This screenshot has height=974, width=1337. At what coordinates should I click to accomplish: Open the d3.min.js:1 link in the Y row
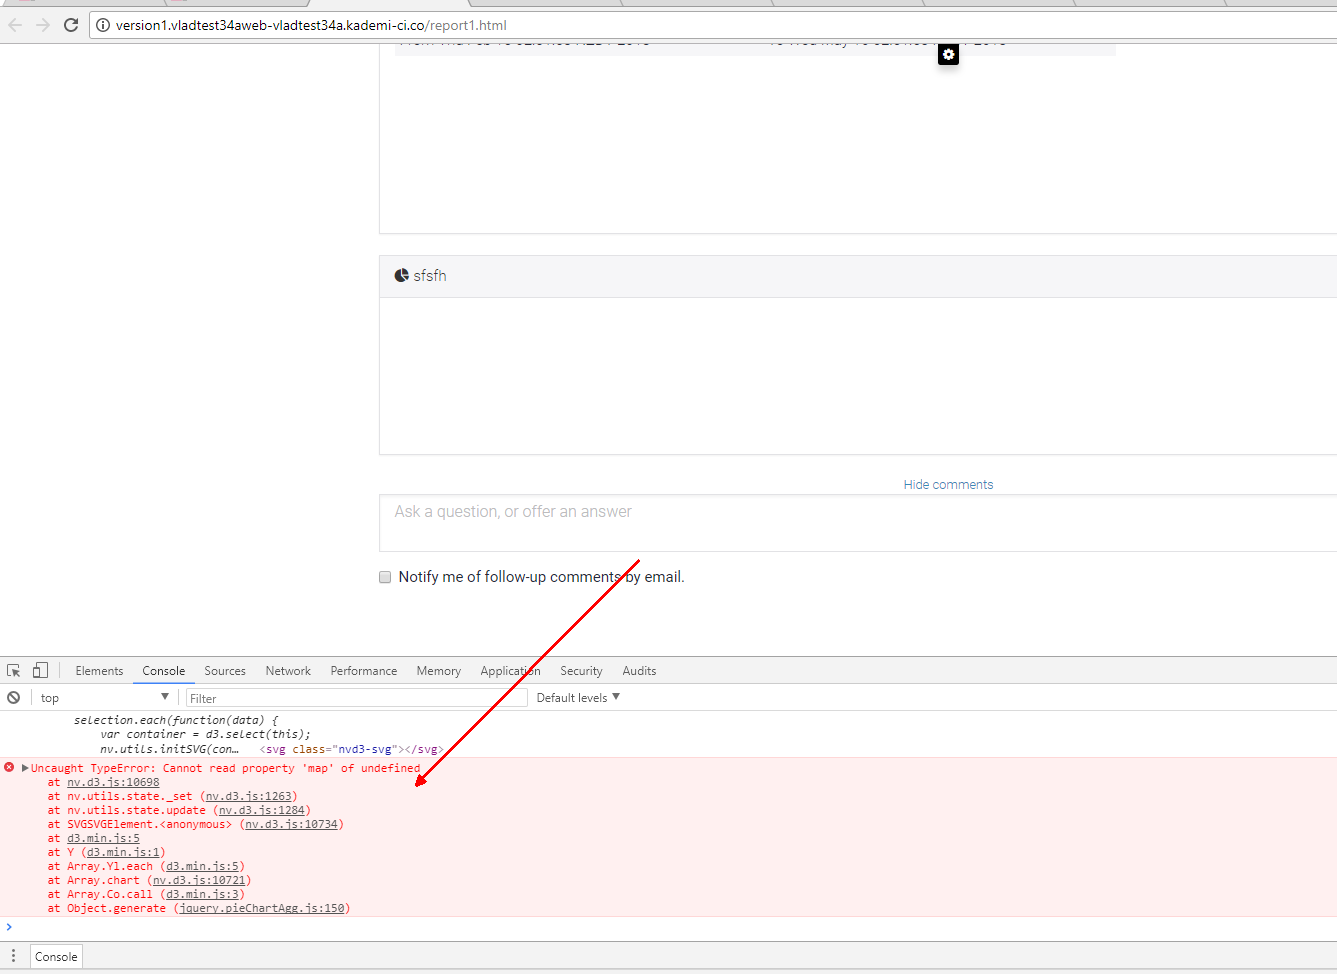click(123, 853)
